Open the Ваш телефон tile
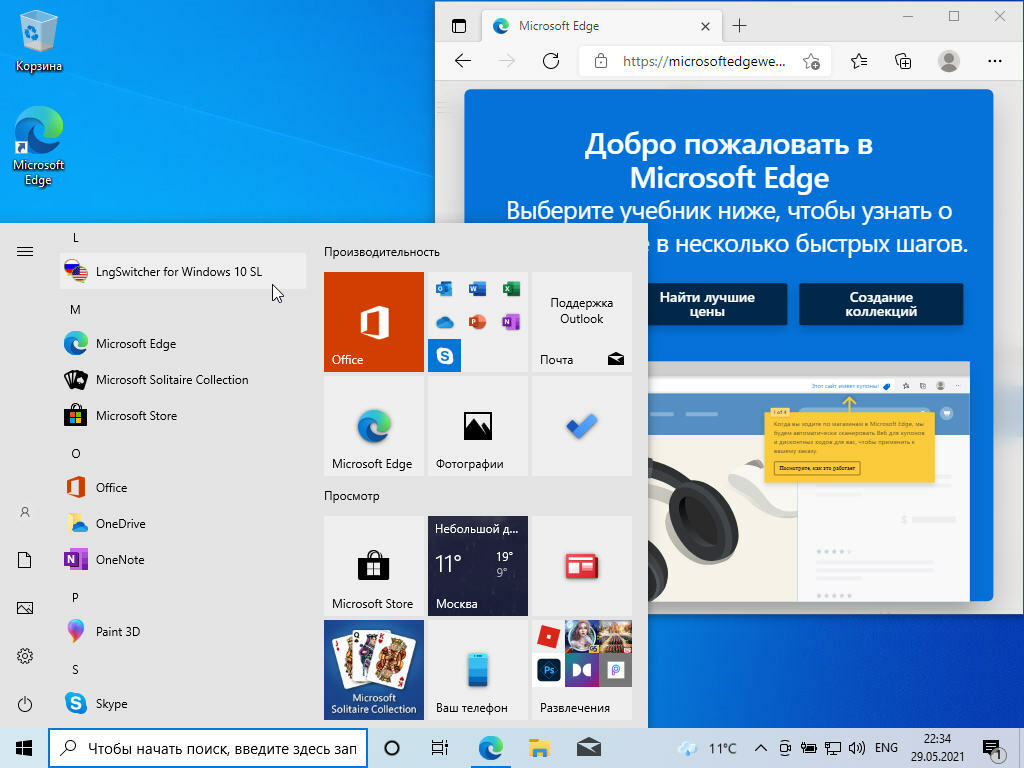The image size is (1024, 768). (477, 670)
